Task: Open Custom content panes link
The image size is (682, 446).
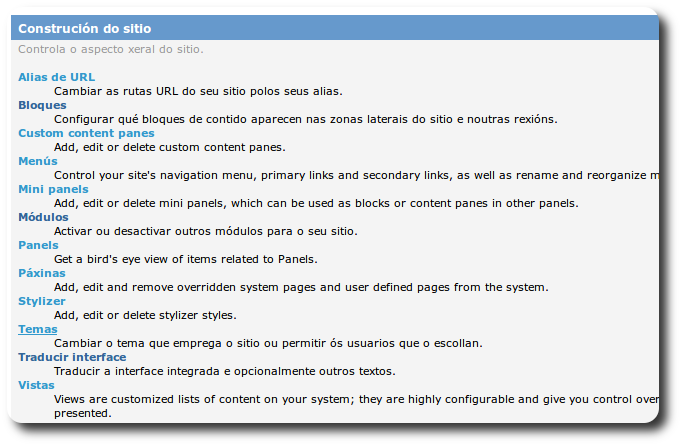Action: pos(86,133)
